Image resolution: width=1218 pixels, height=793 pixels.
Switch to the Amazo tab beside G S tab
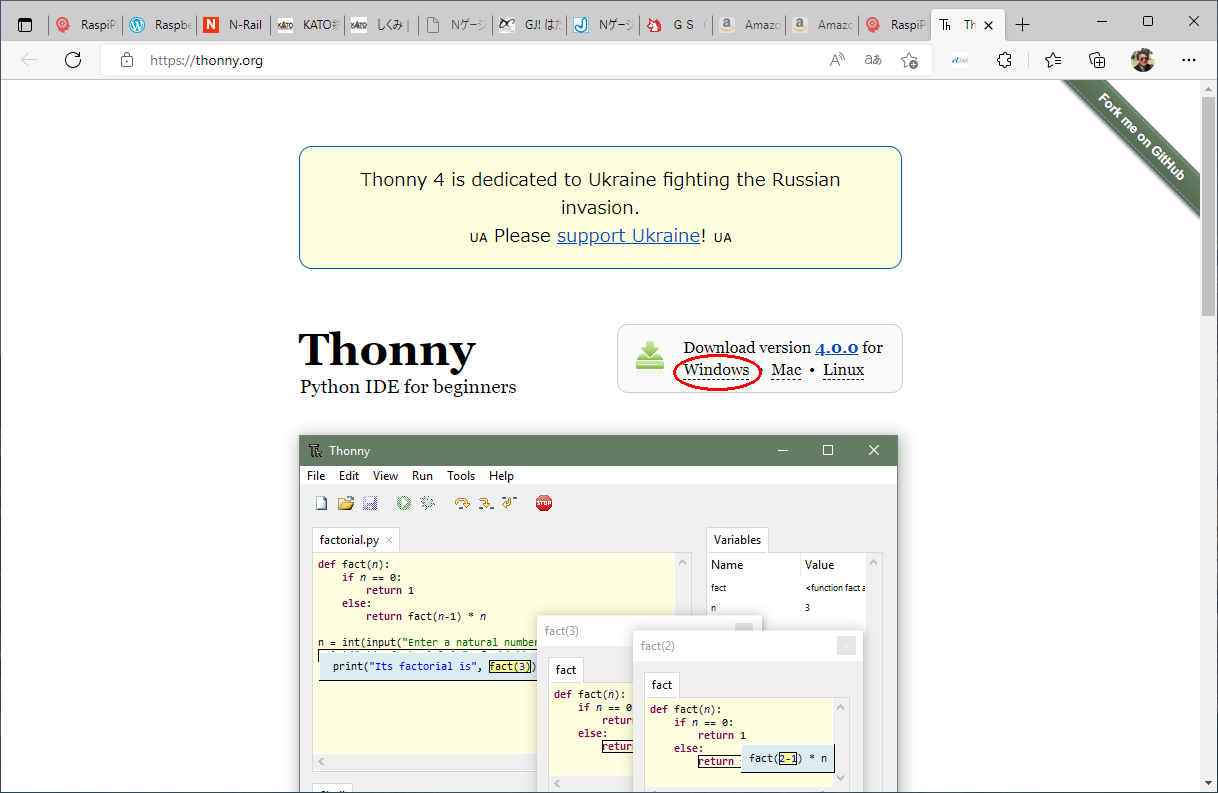pyautogui.click(x=748, y=25)
